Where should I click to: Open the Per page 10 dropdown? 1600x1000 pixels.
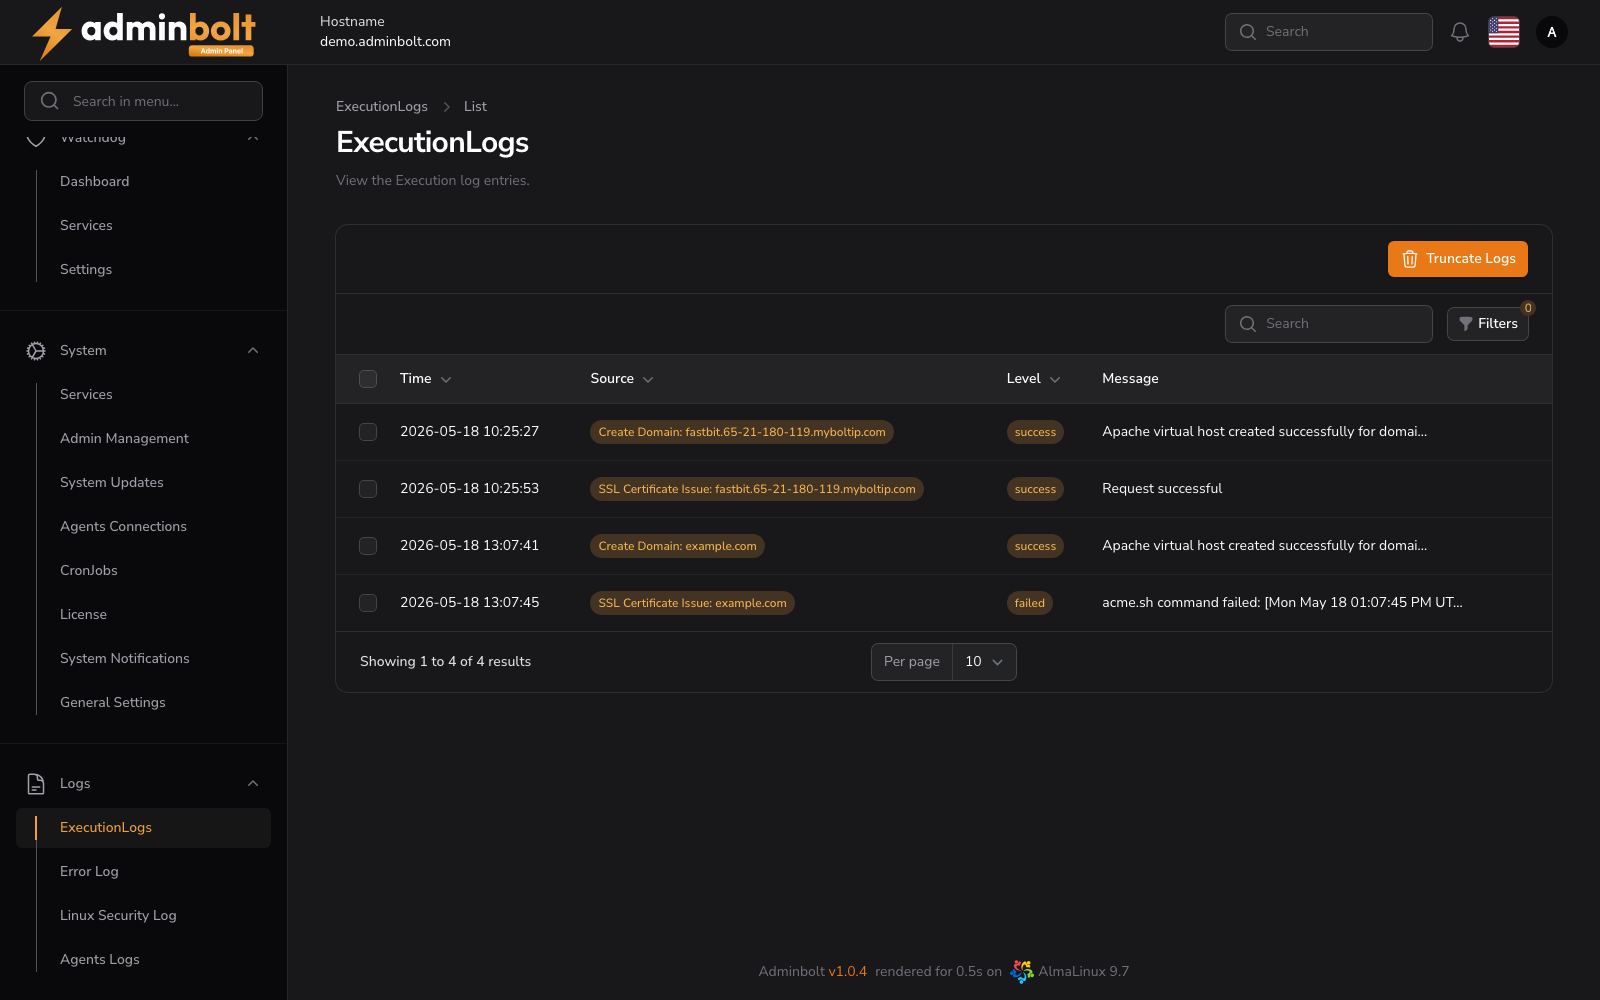[984, 662]
